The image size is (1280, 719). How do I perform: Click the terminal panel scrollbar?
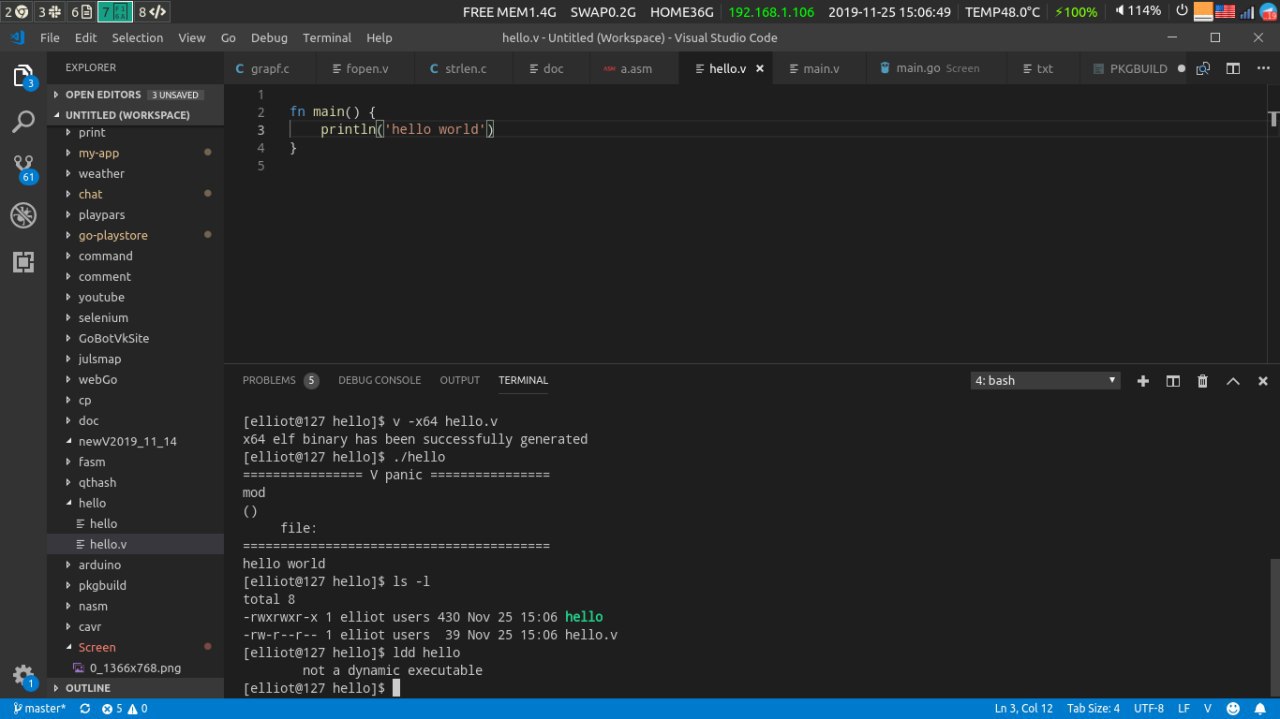(x=1275, y=628)
